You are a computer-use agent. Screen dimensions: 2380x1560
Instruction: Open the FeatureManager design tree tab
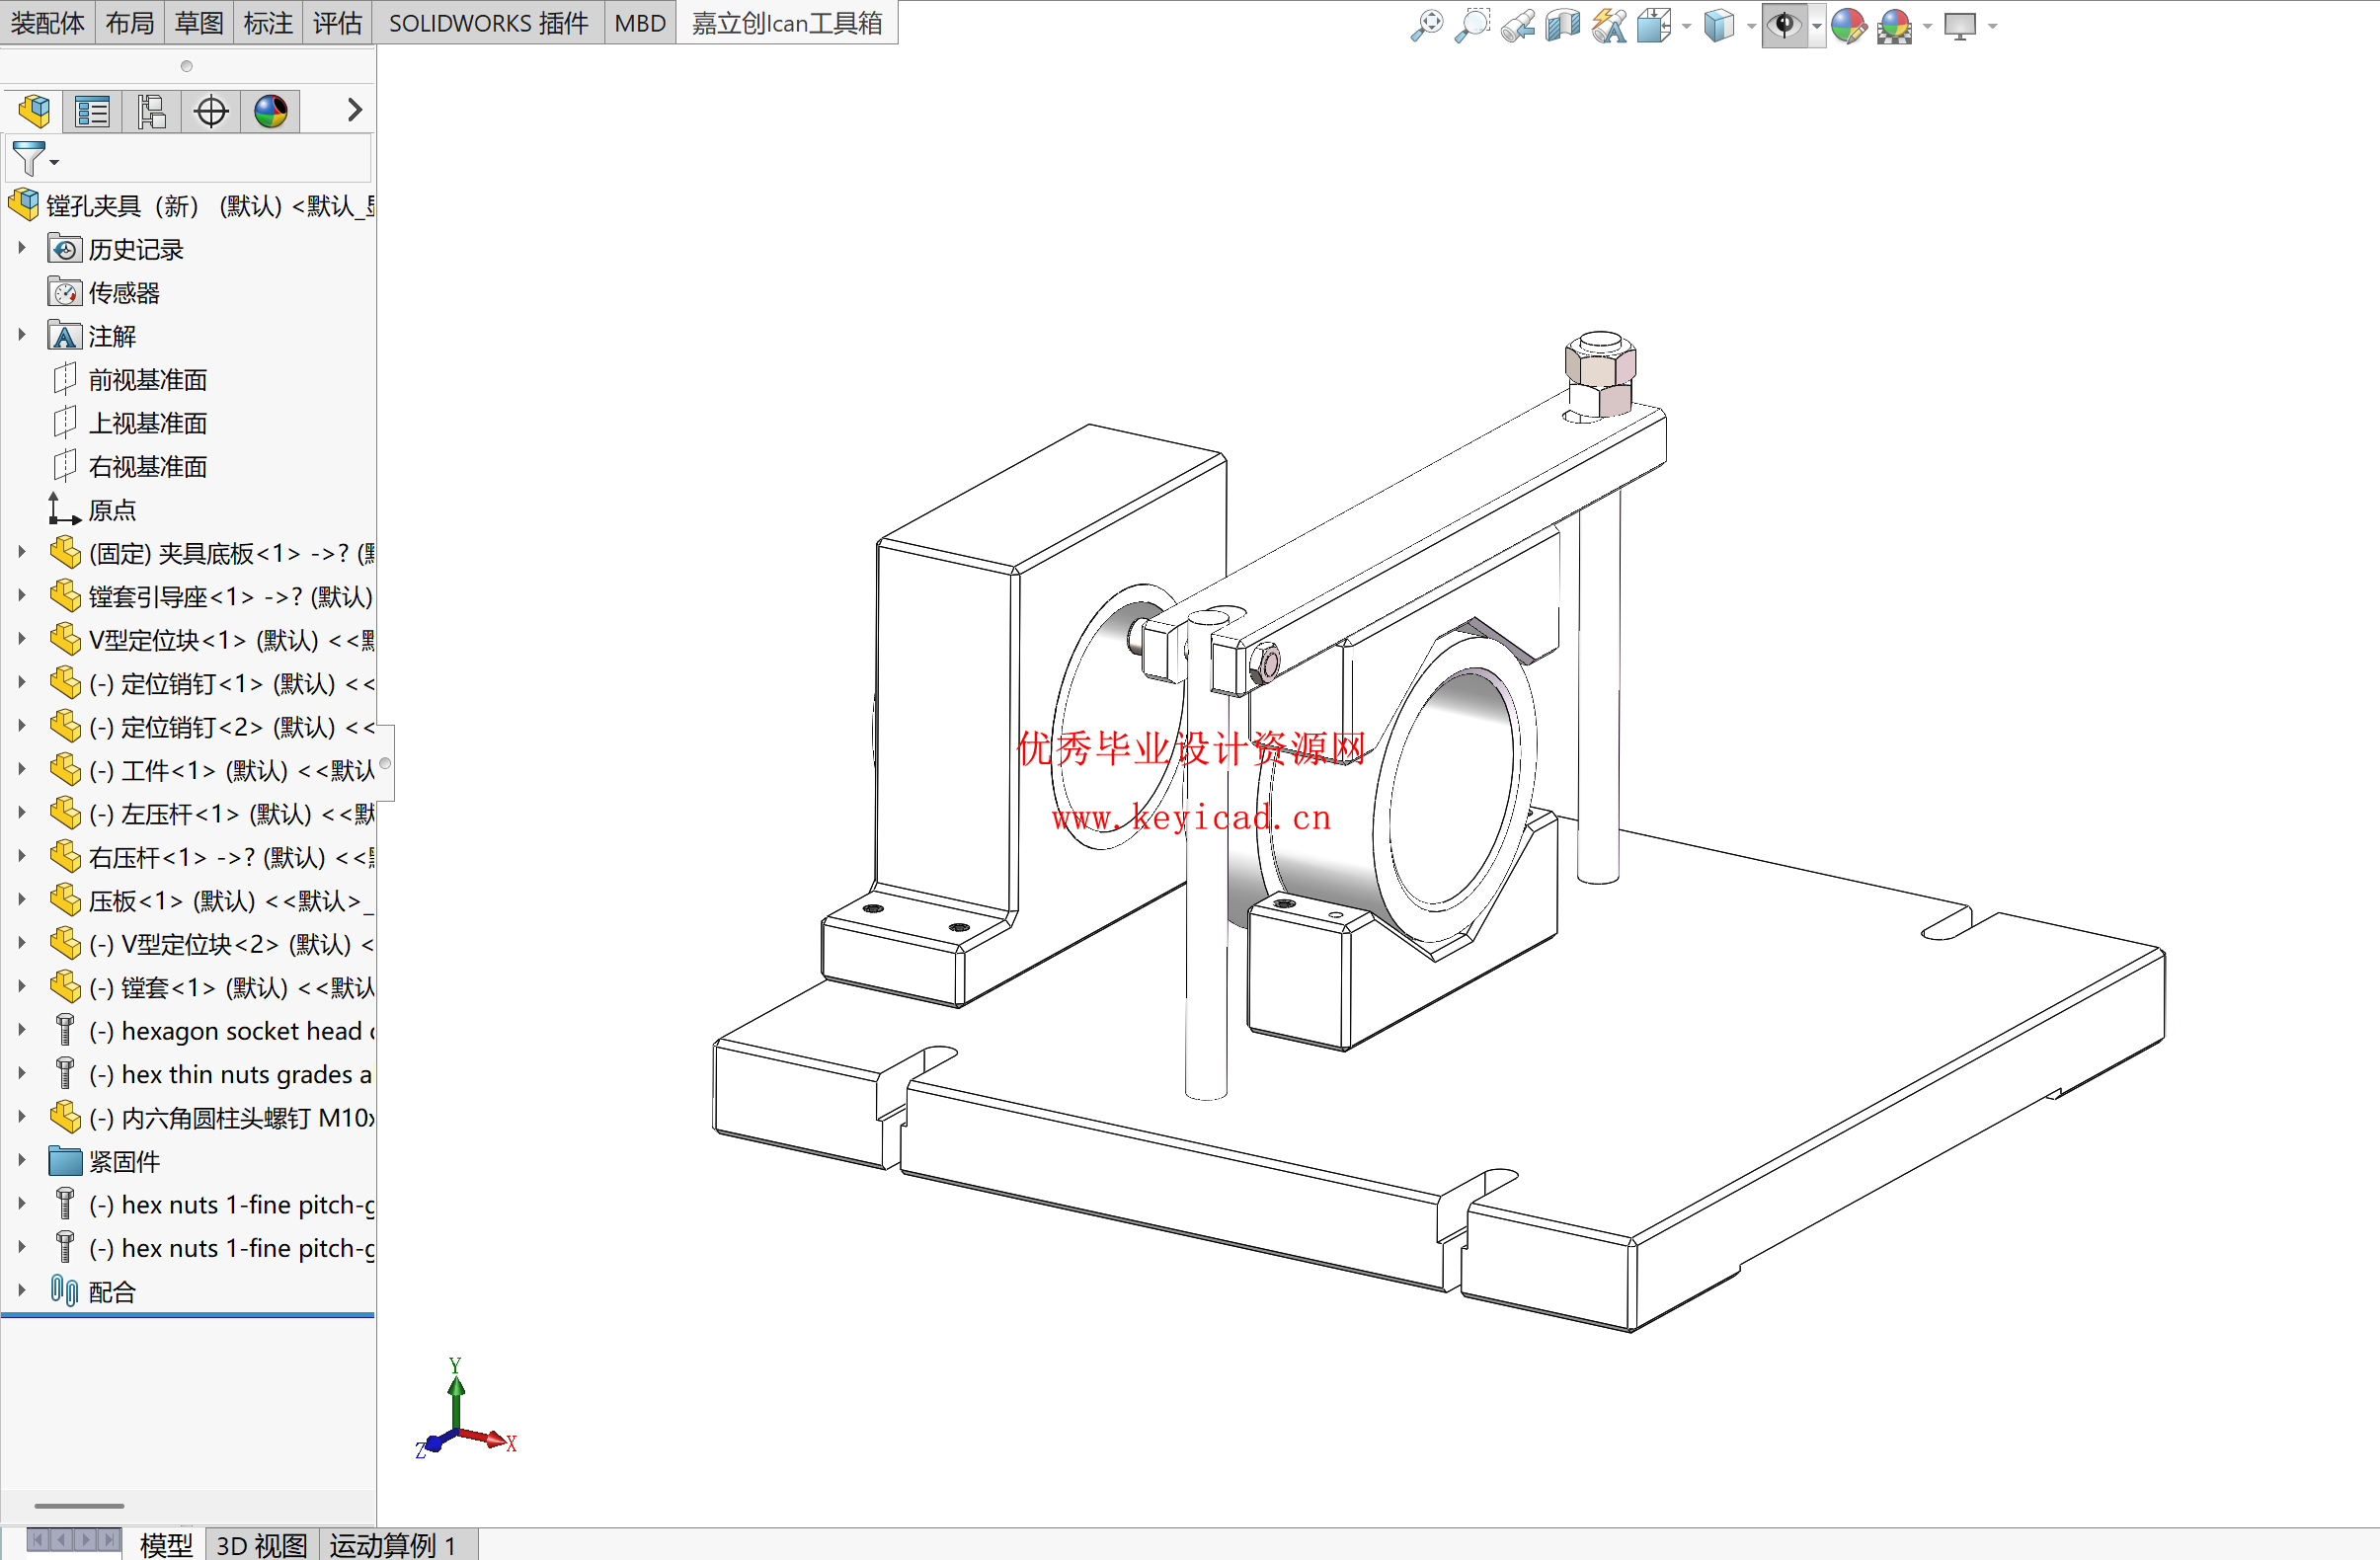click(x=34, y=111)
